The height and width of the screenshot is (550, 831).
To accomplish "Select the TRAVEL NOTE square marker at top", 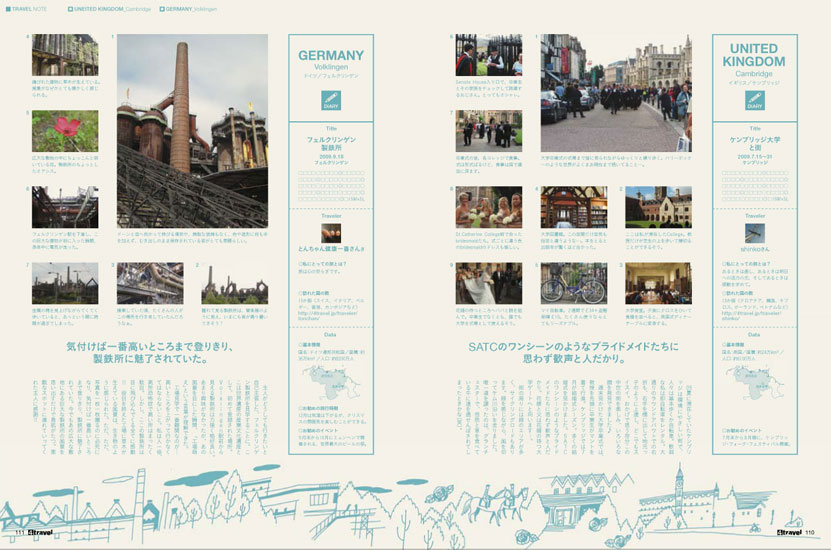I will [6, 8].
